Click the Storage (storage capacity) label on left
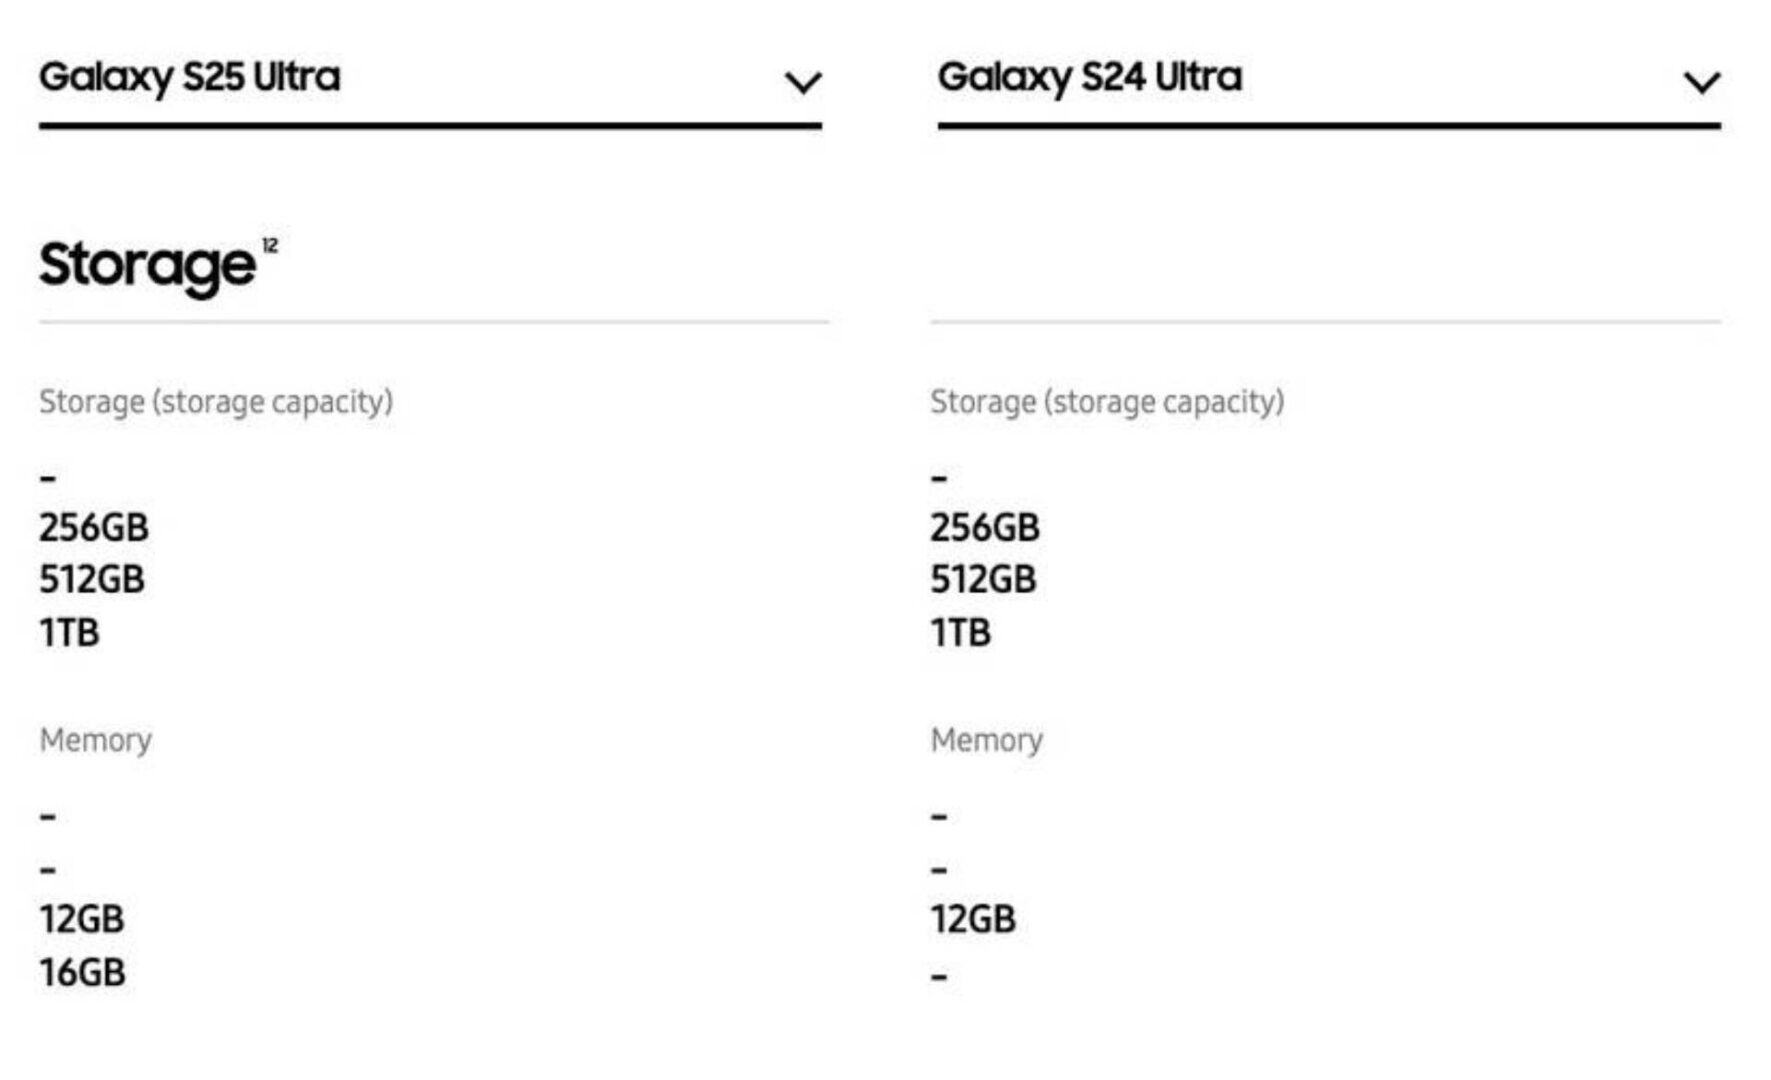This screenshot has height=1080, width=1771. coord(216,402)
